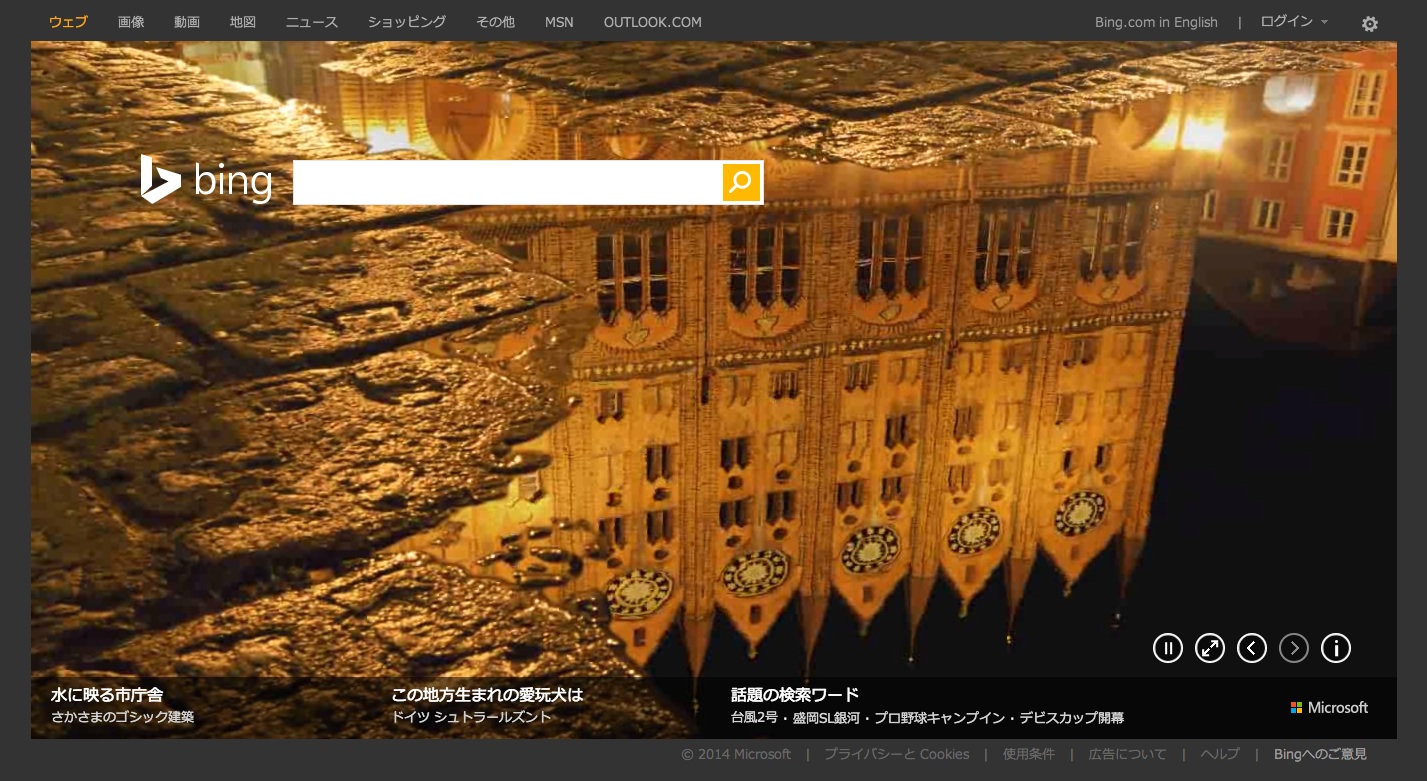Go to the previous background image
The image size is (1427, 781).
point(1252,648)
